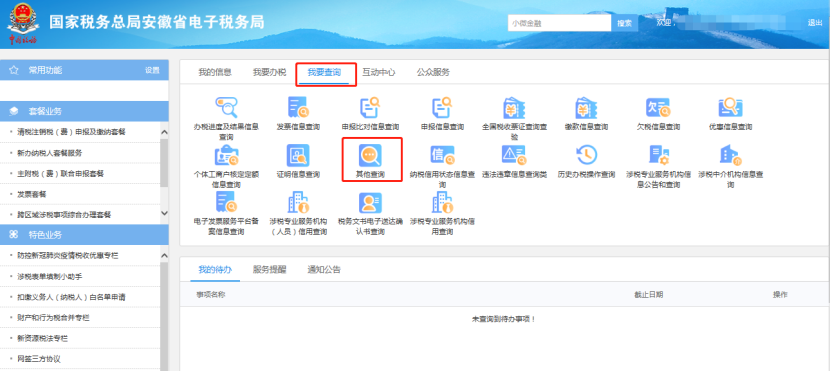Show the 我的待办 tab
The height and width of the screenshot is (372, 831).
[215, 270]
